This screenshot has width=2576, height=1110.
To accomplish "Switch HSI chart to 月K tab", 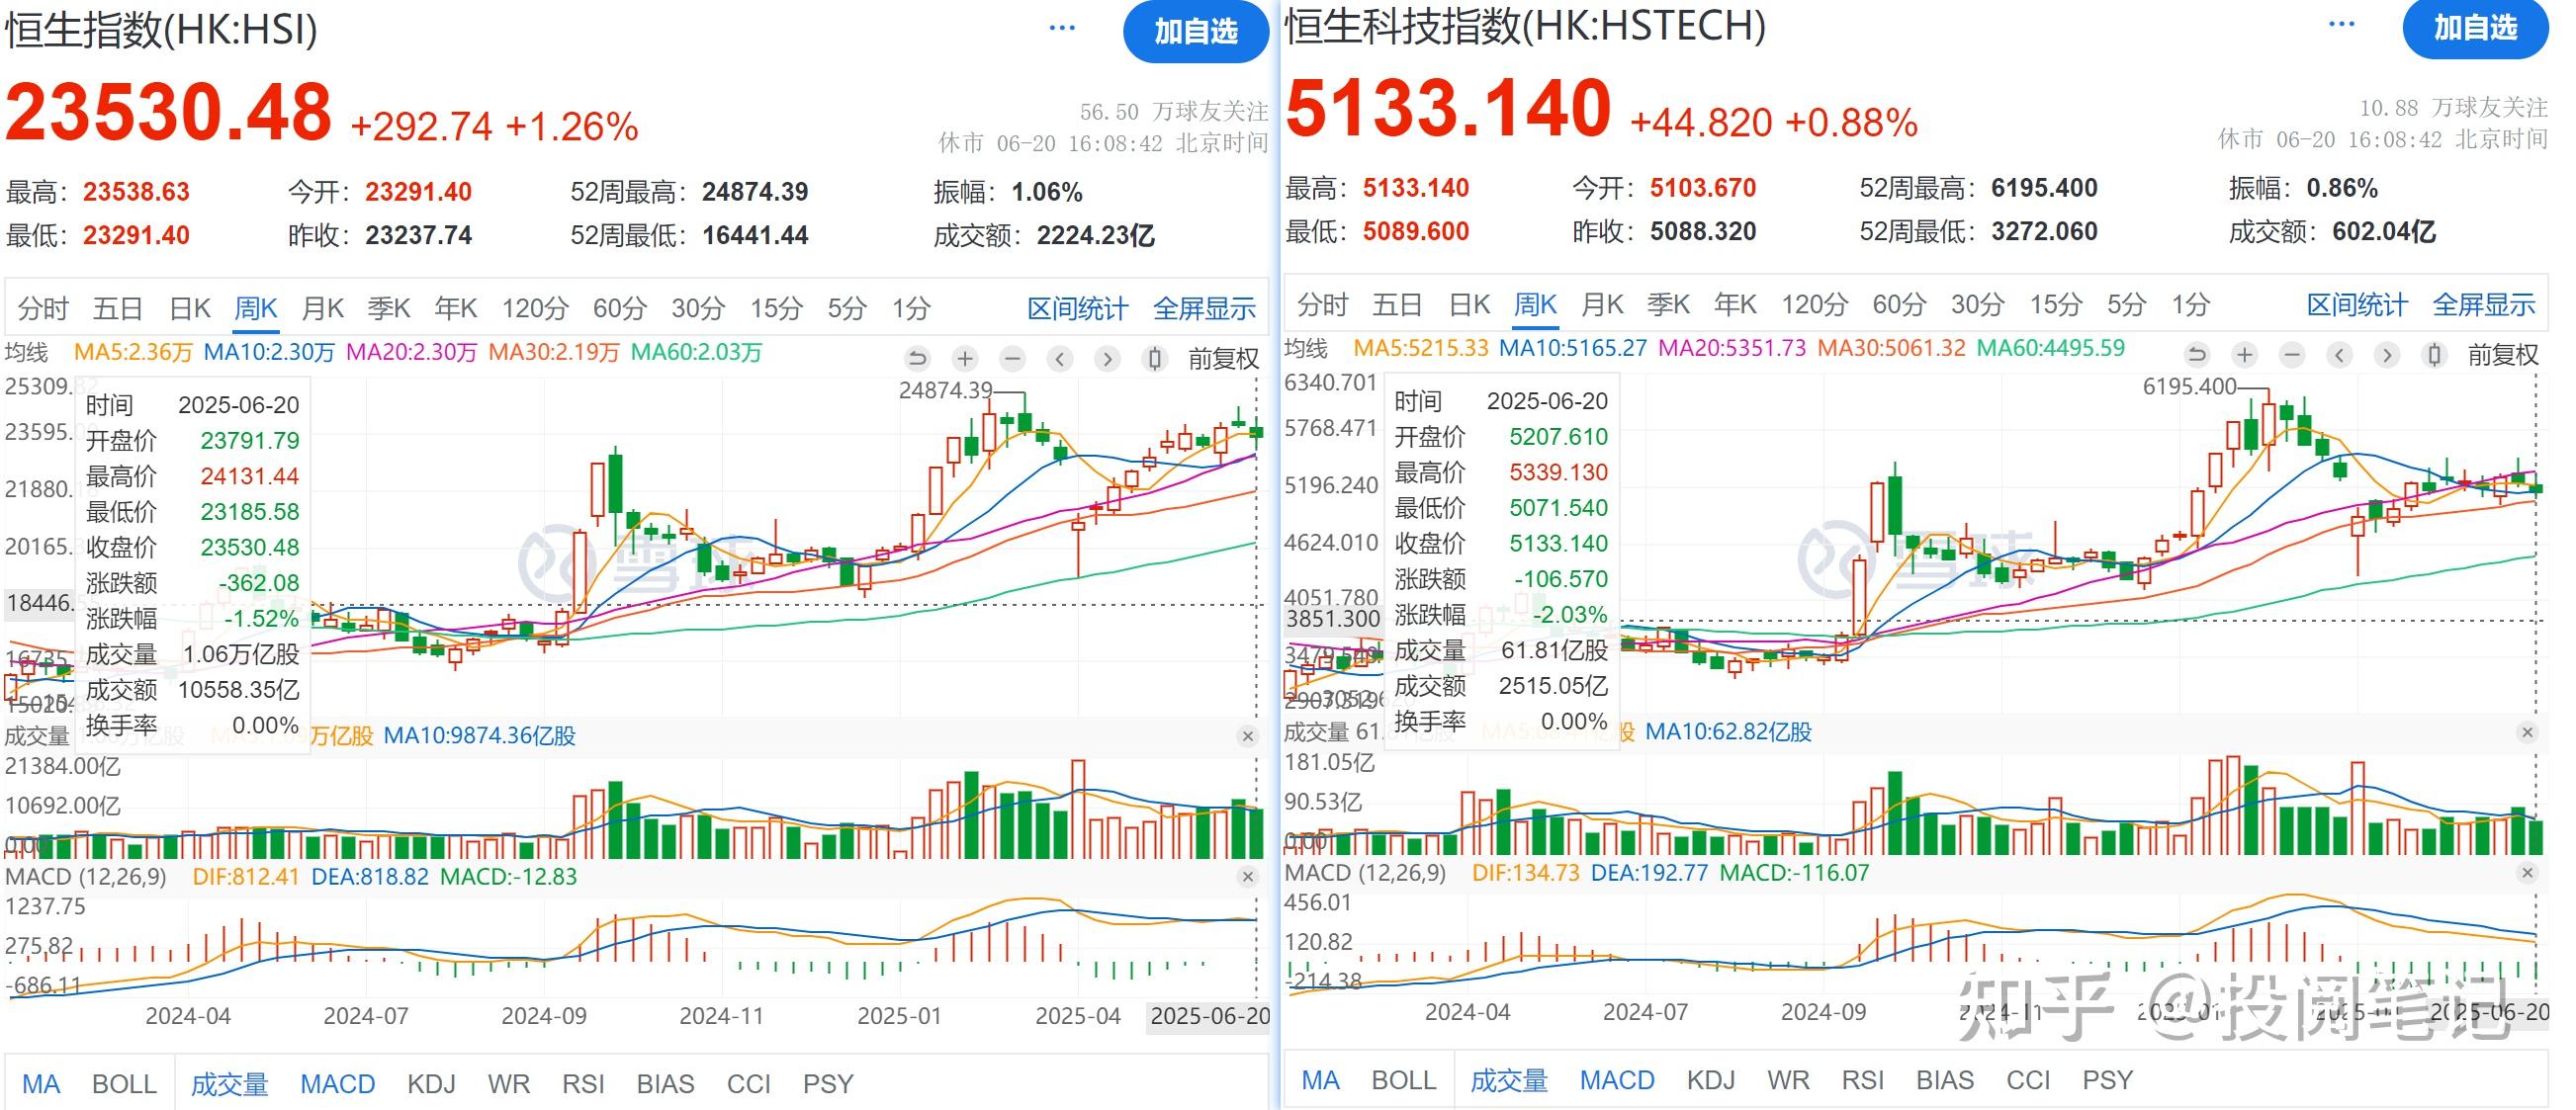I will pyautogui.click(x=323, y=309).
